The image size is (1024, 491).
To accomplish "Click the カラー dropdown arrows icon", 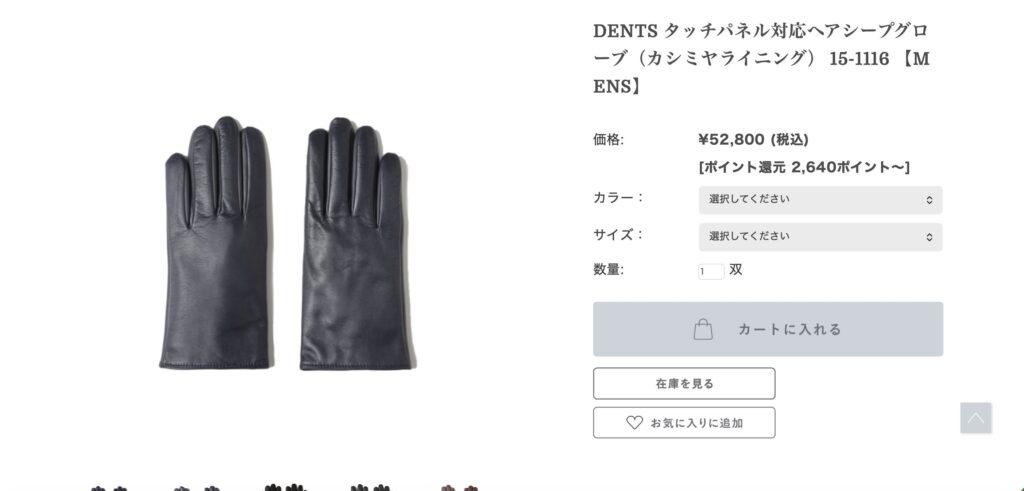I will (929, 200).
